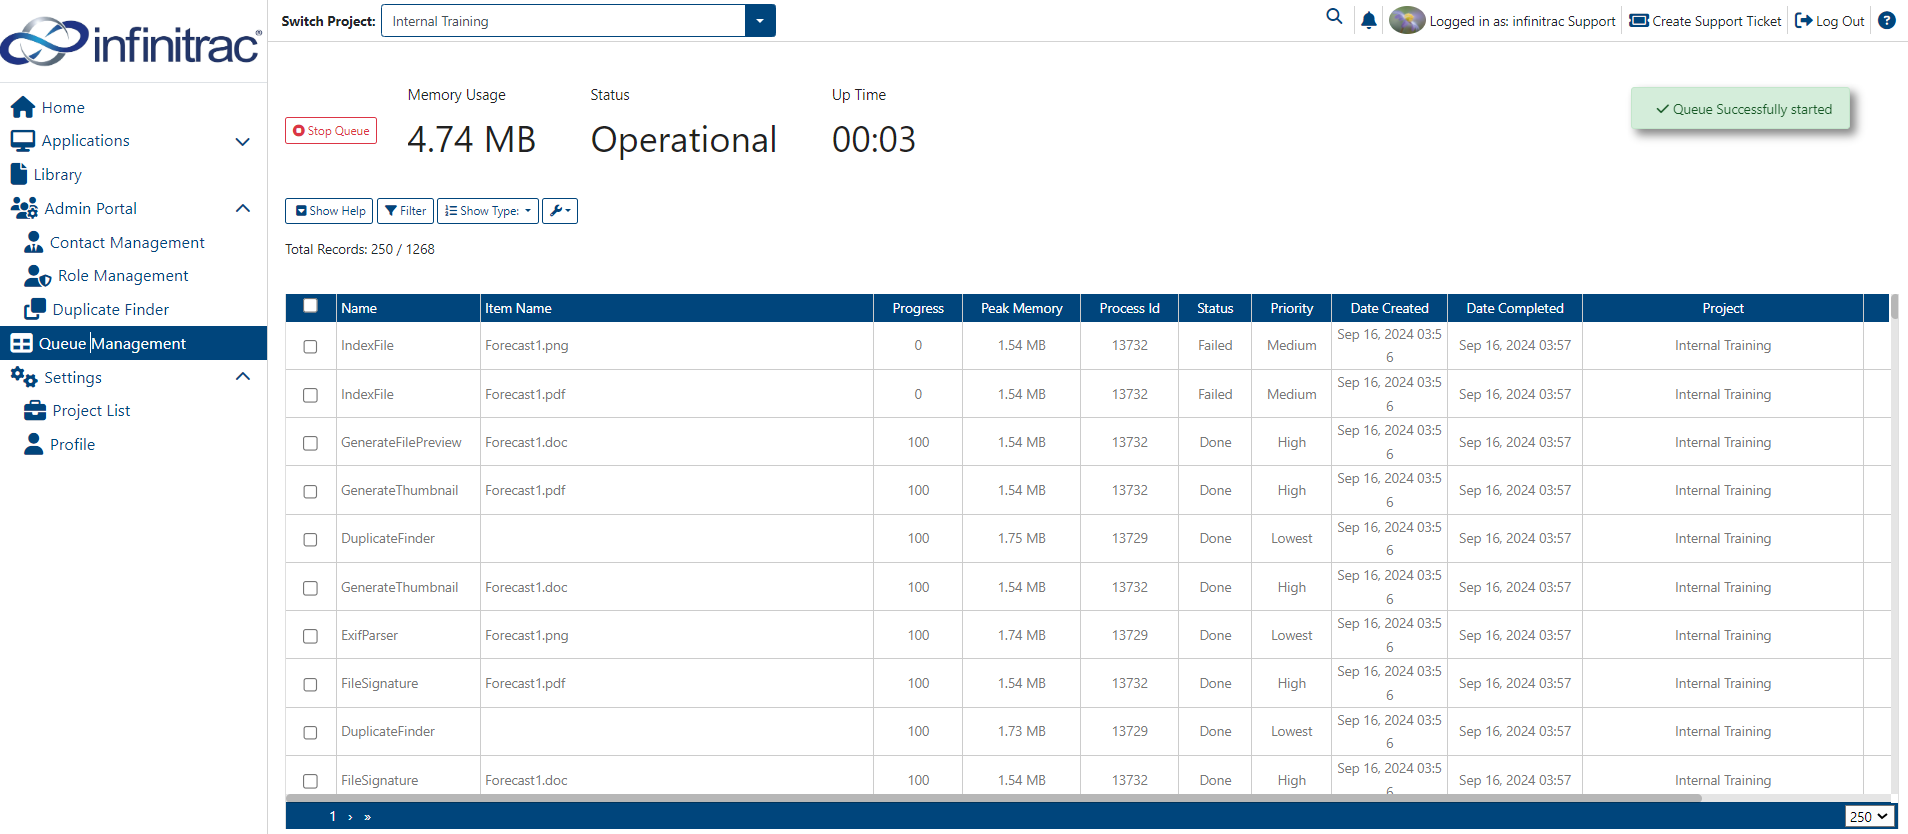
Task: Click the Duplicate Finder copy icon
Action: (35, 309)
